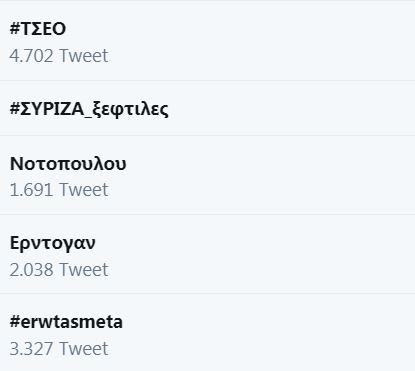Click the 4.702 Tweet count
The width and height of the screenshot is (415, 371).
(x=59, y=55)
